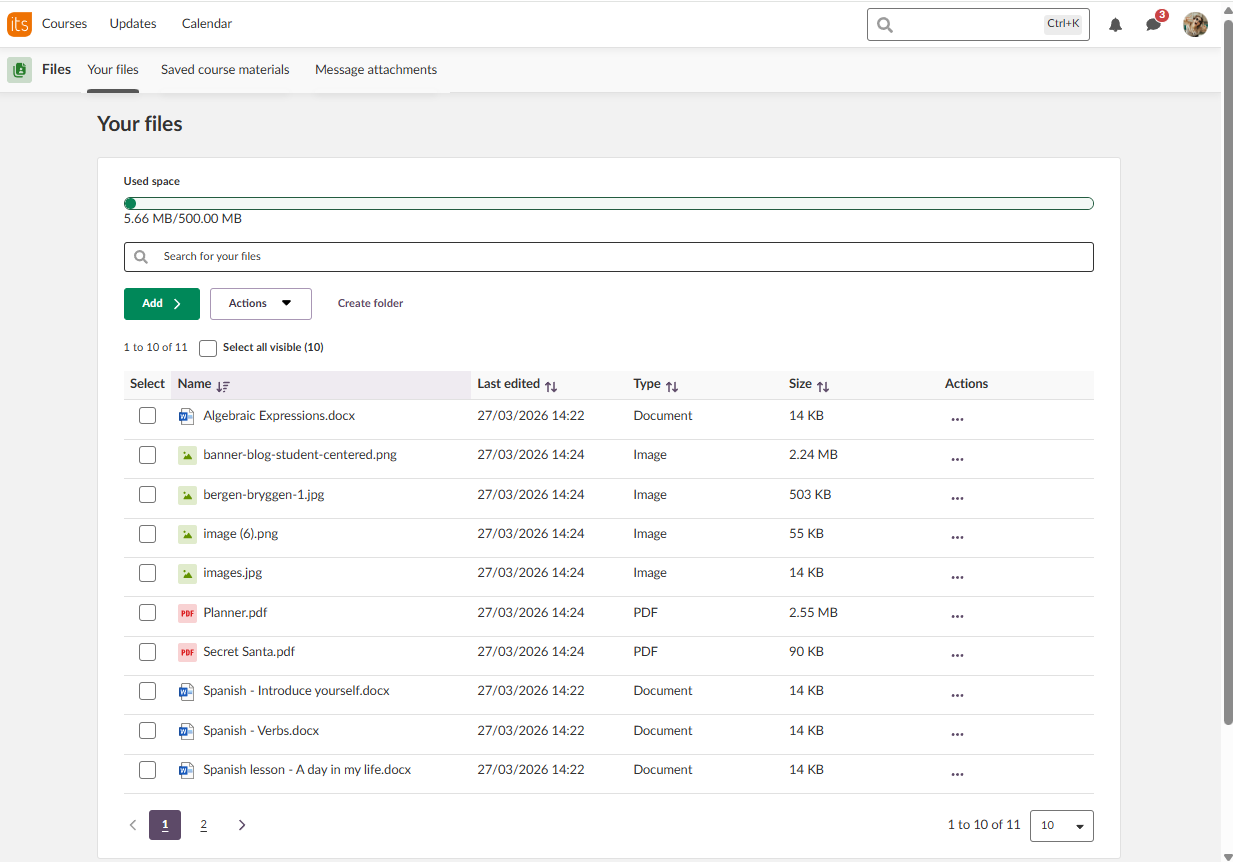The height and width of the screenshot is (862, 1233).
Task: Open the user profile avatar
Action: pyautogui.click(x=1195, y=25)
